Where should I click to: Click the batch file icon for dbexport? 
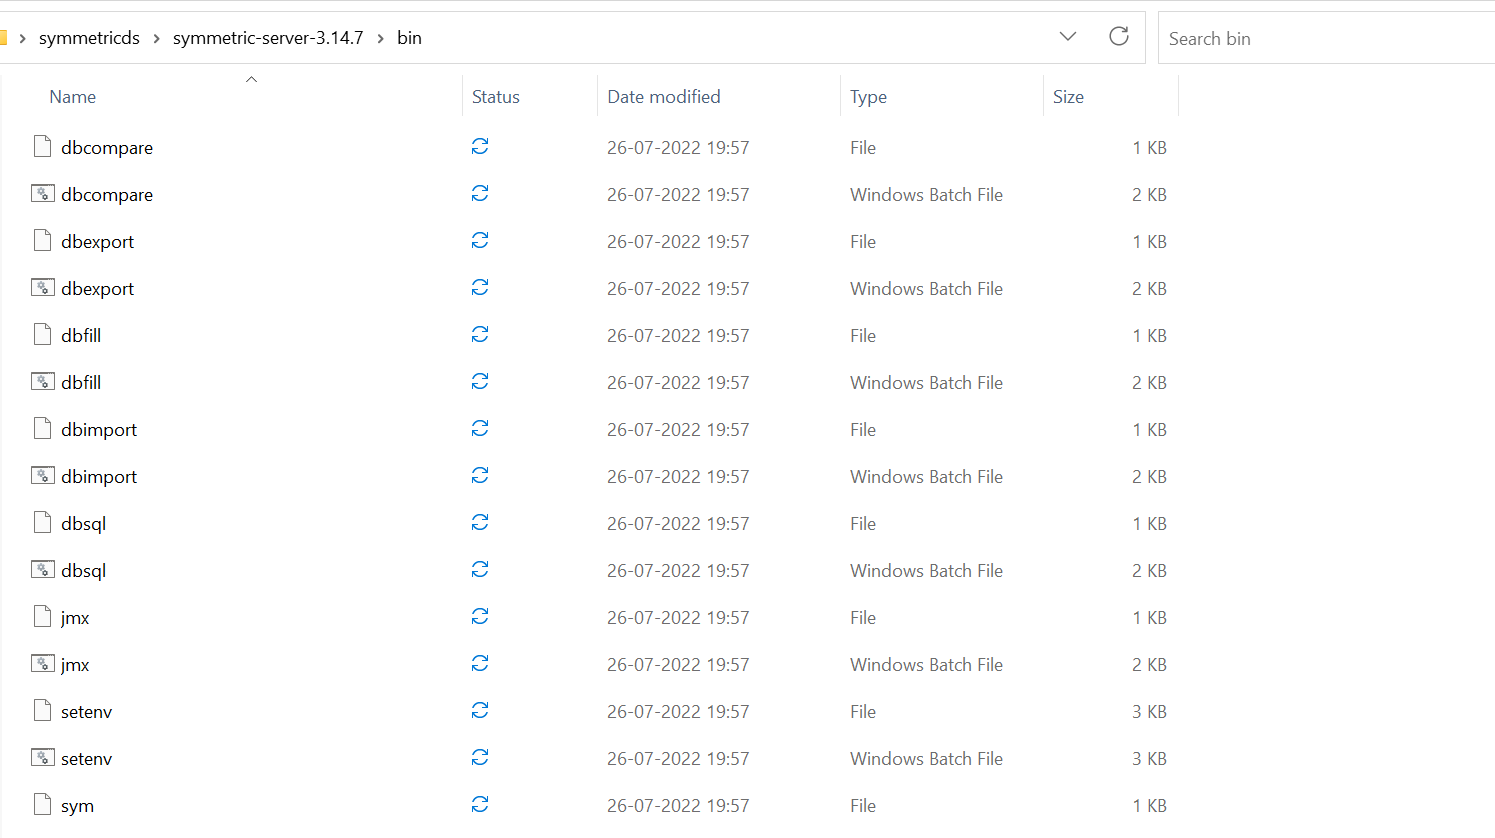pos(42,288)
